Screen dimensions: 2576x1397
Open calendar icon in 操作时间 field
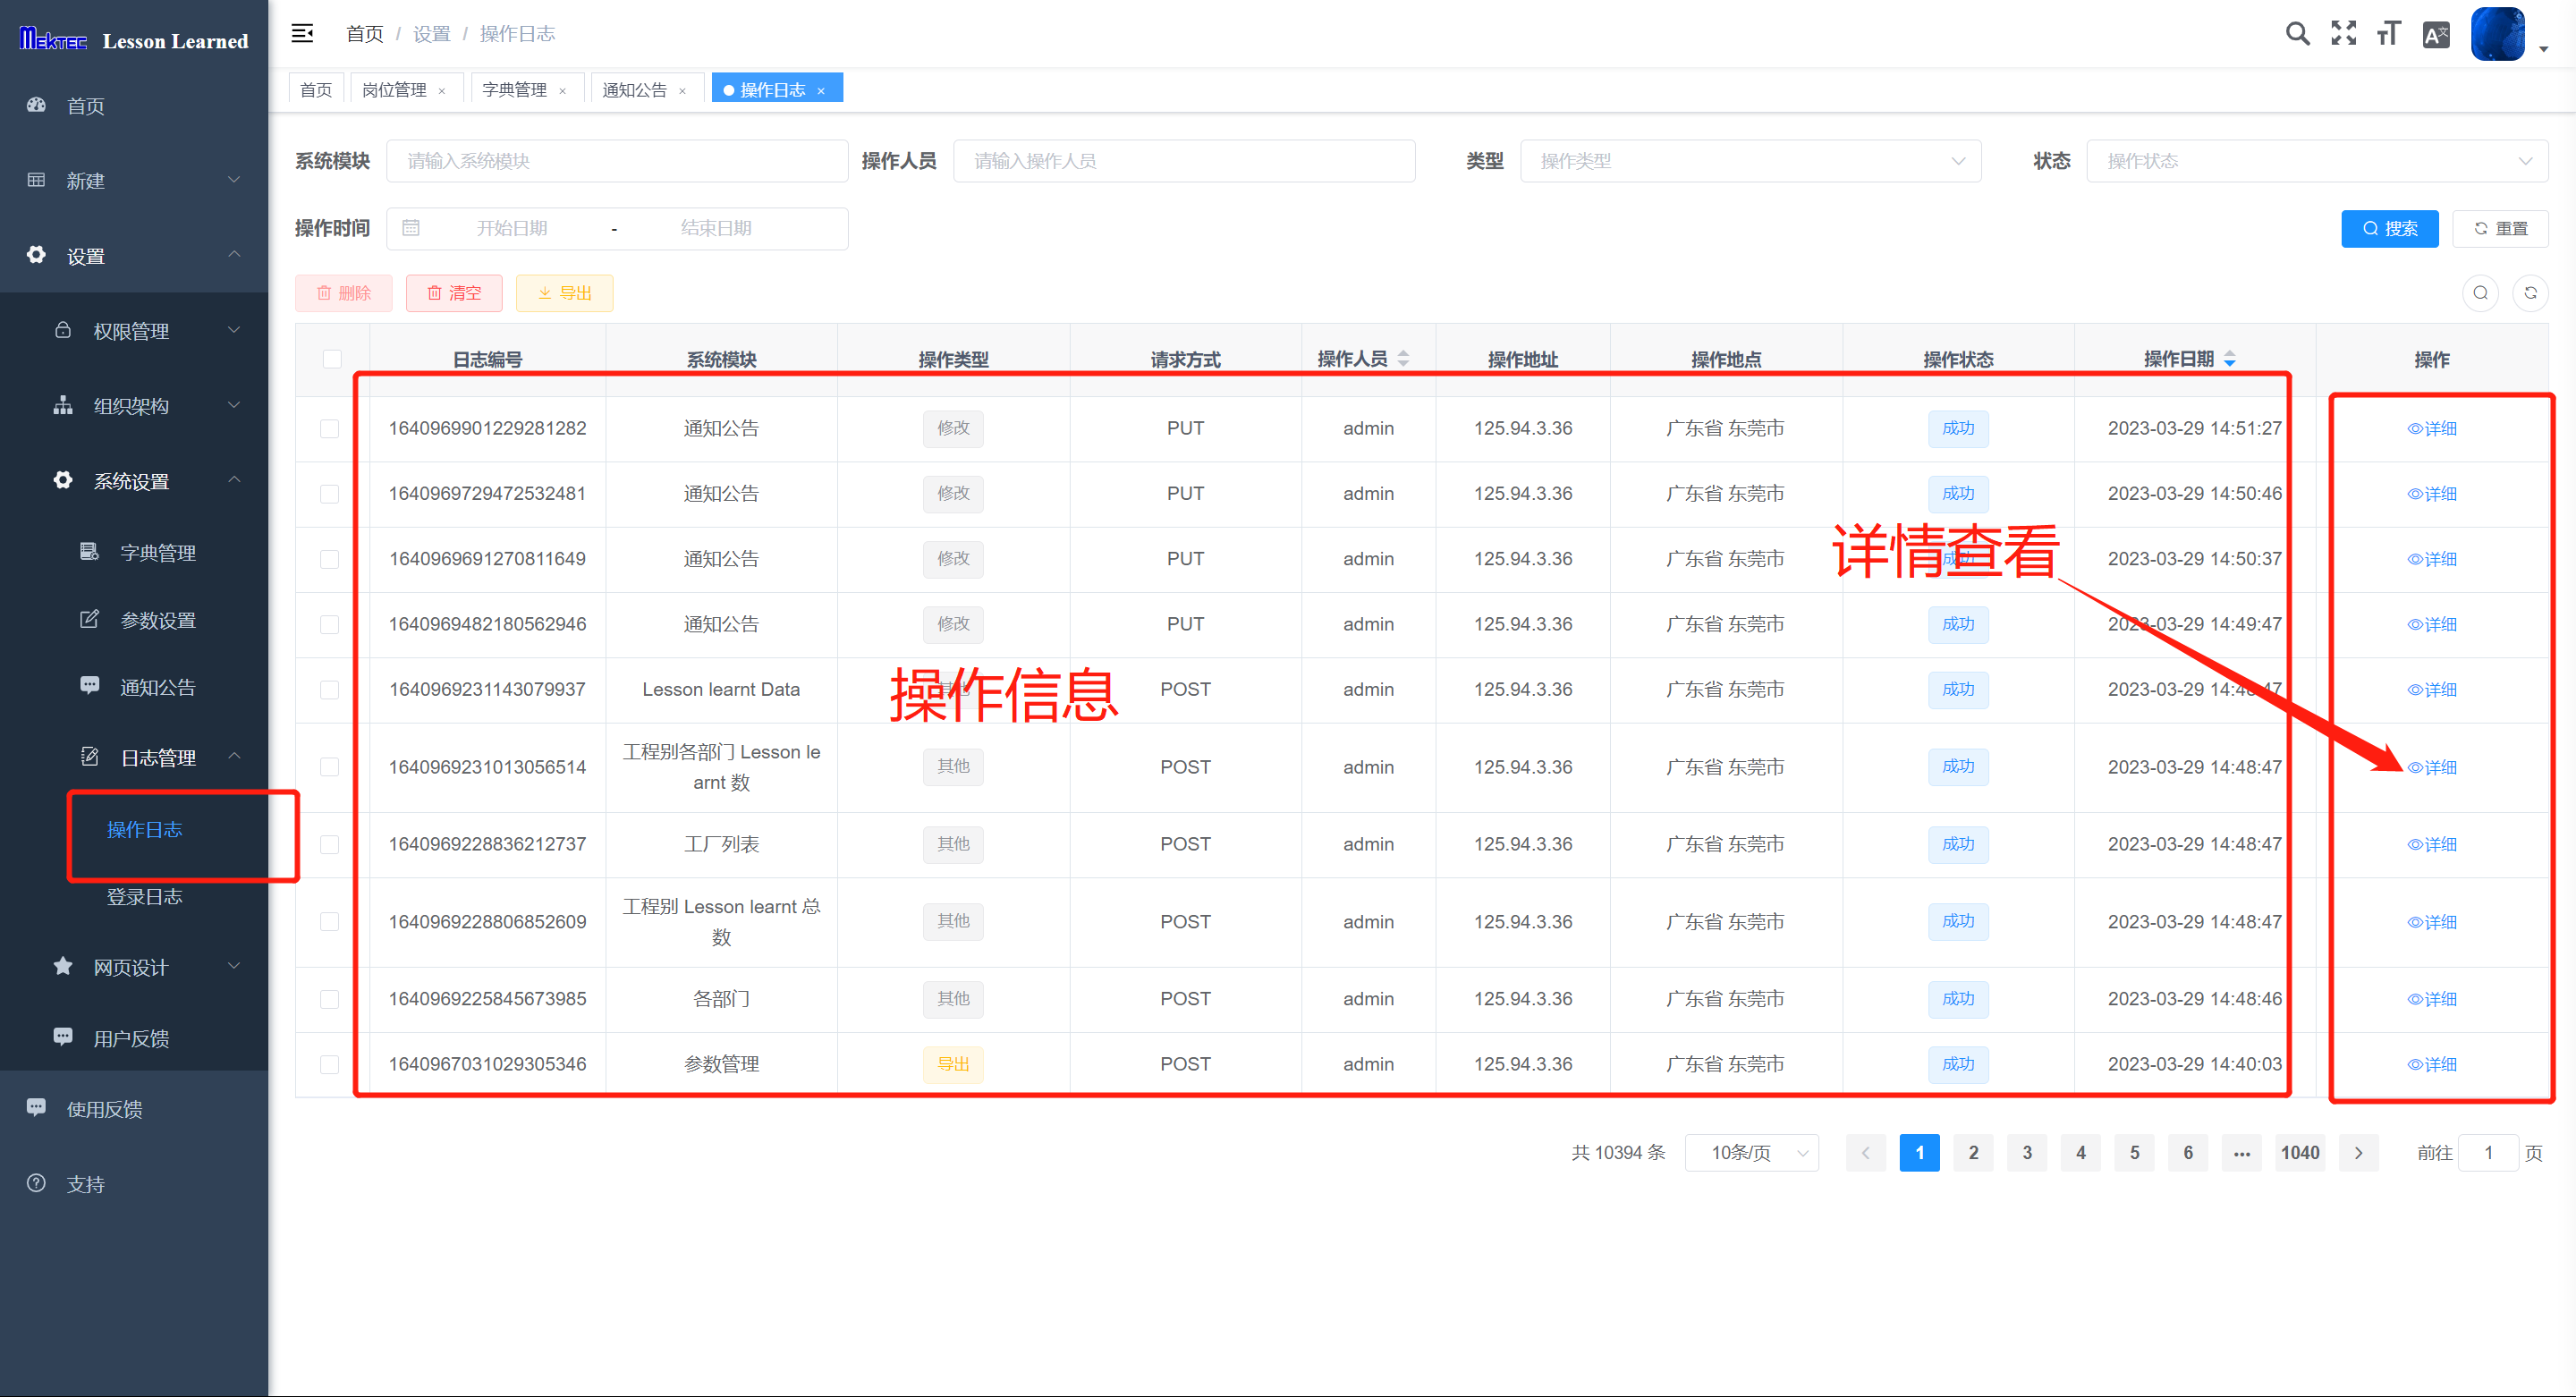pyautogui.click(x=411, y=228)
